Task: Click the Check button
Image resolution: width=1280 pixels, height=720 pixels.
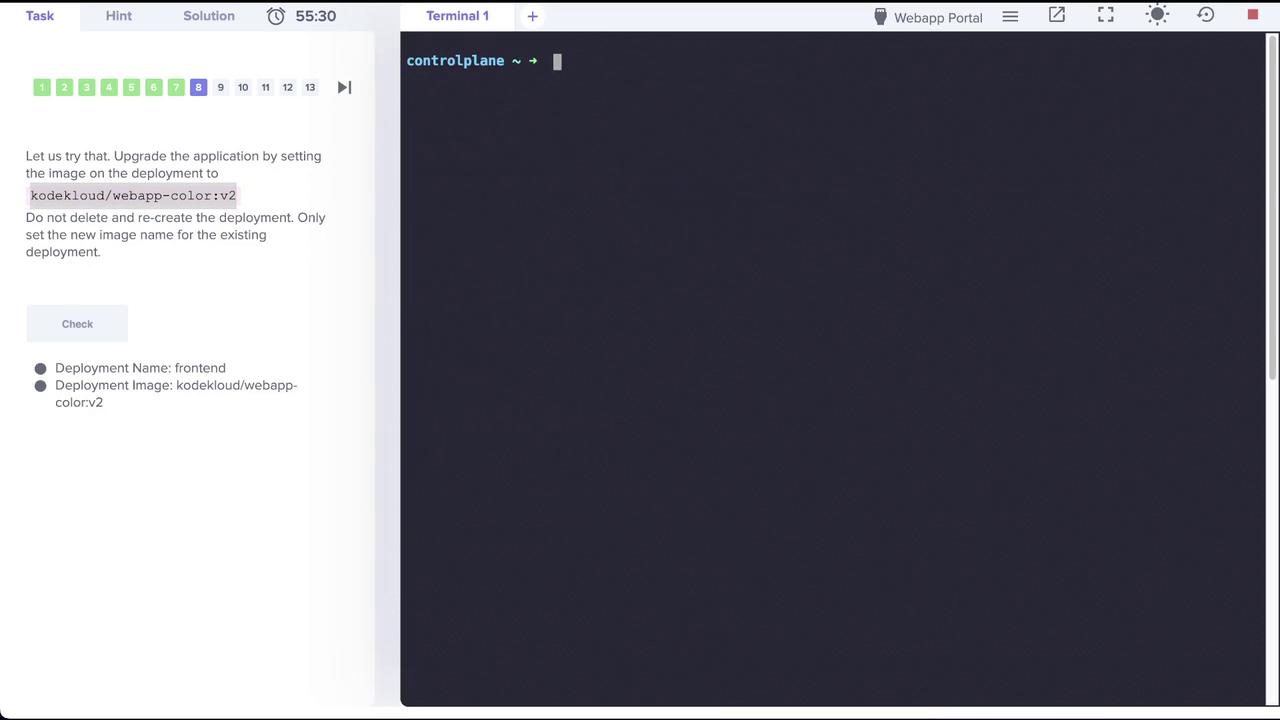Action: click(x=77, y=324)
